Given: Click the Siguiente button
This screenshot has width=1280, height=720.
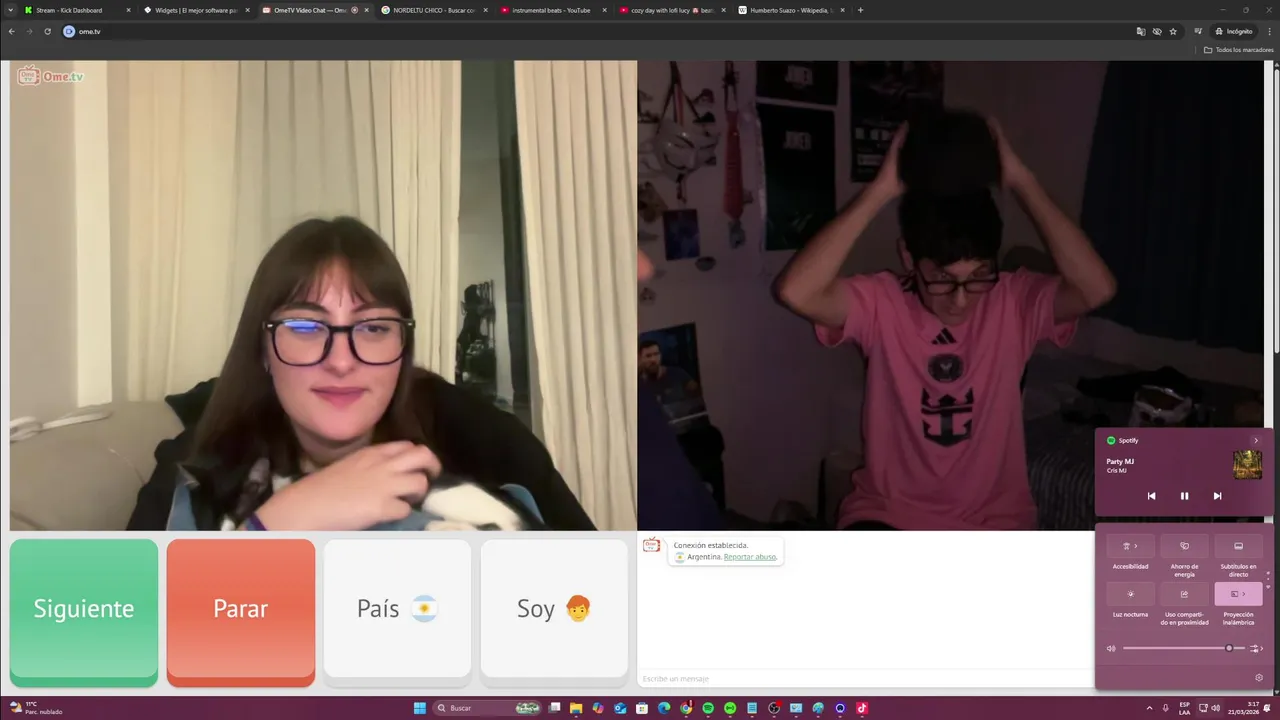Looking at the screenshot, I should point(84,612).
